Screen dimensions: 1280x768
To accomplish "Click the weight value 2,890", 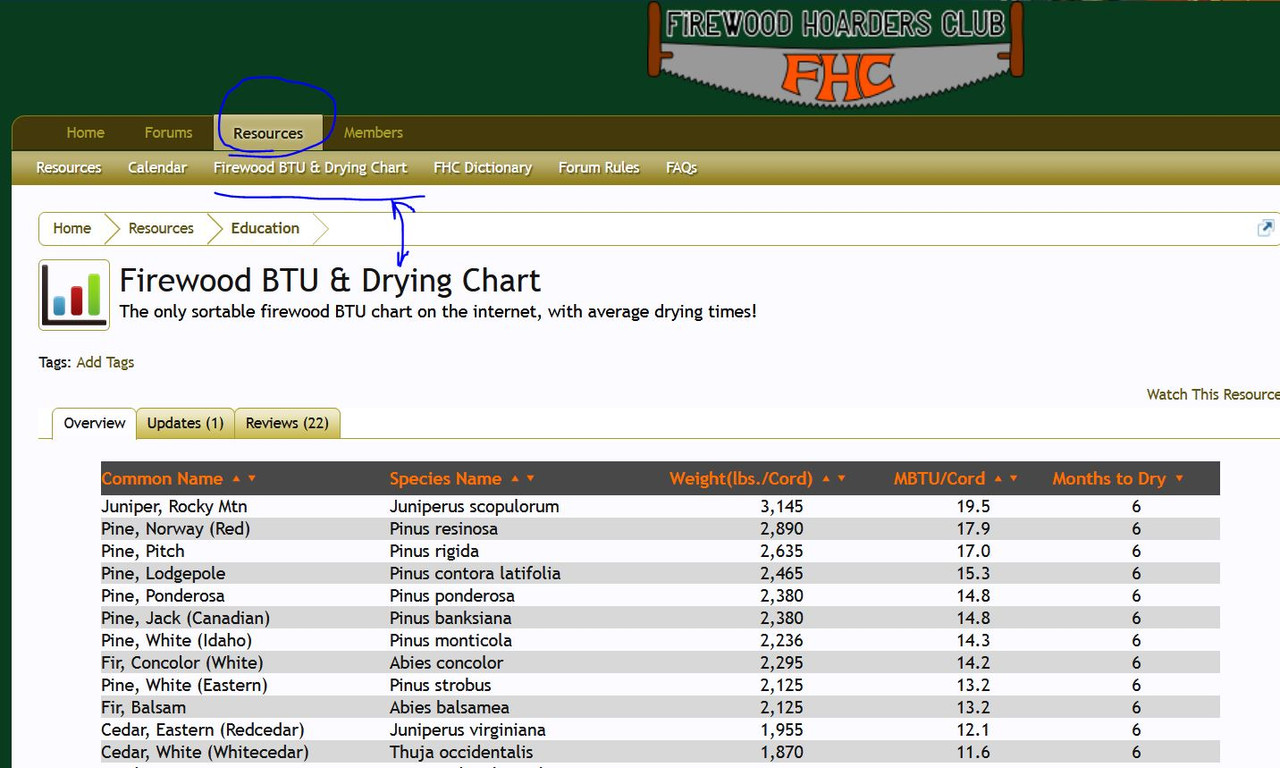I will (x=781, y=529).
